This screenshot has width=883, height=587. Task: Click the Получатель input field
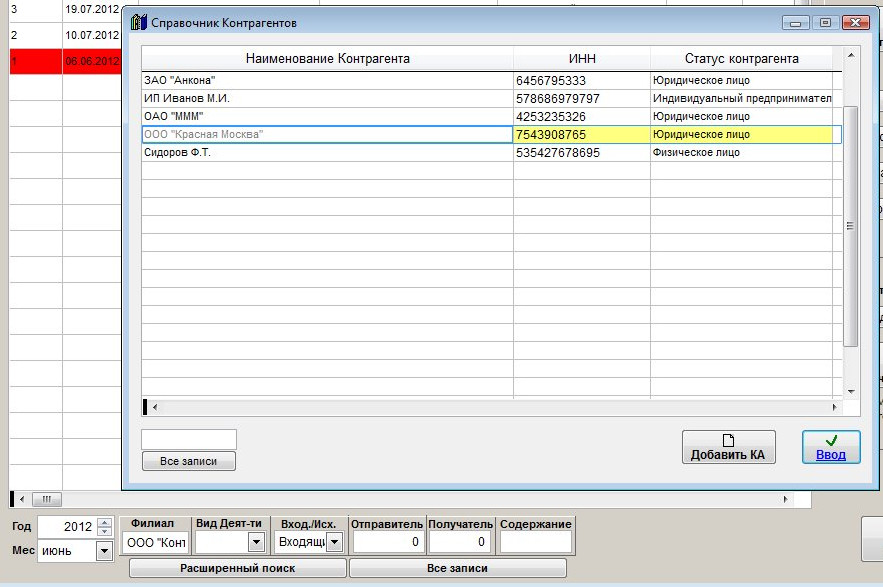click(x=460, y=542)
